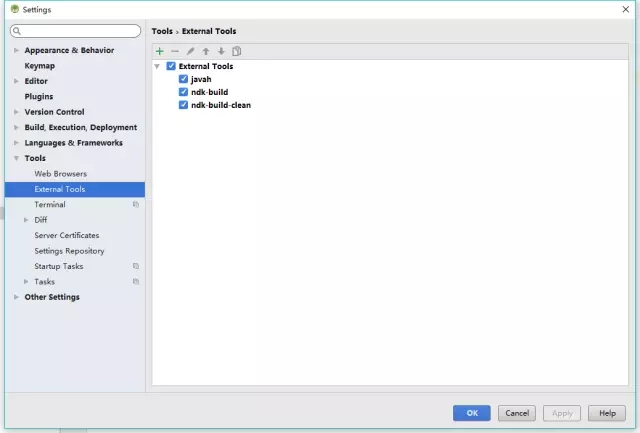Viewport: 640px width, 433px height.
Task: Open Help for this dialog
Action: tap(607, 413)
